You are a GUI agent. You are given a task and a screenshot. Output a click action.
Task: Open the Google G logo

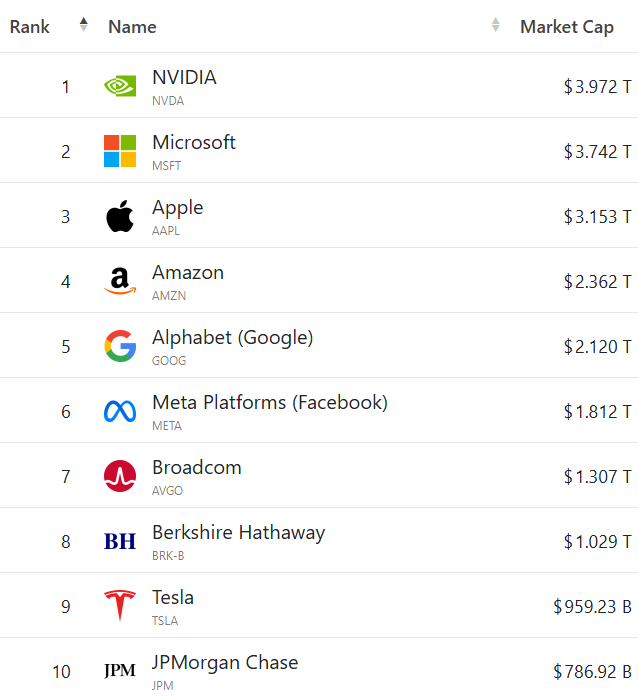(120, 346)
